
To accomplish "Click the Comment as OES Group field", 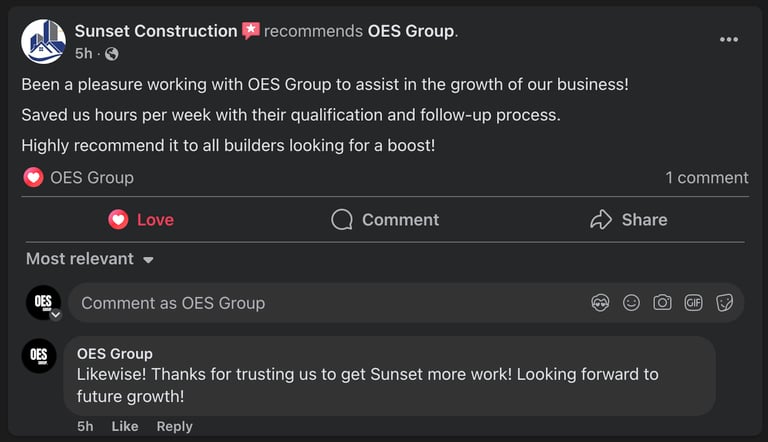I will tap(406, 303).
